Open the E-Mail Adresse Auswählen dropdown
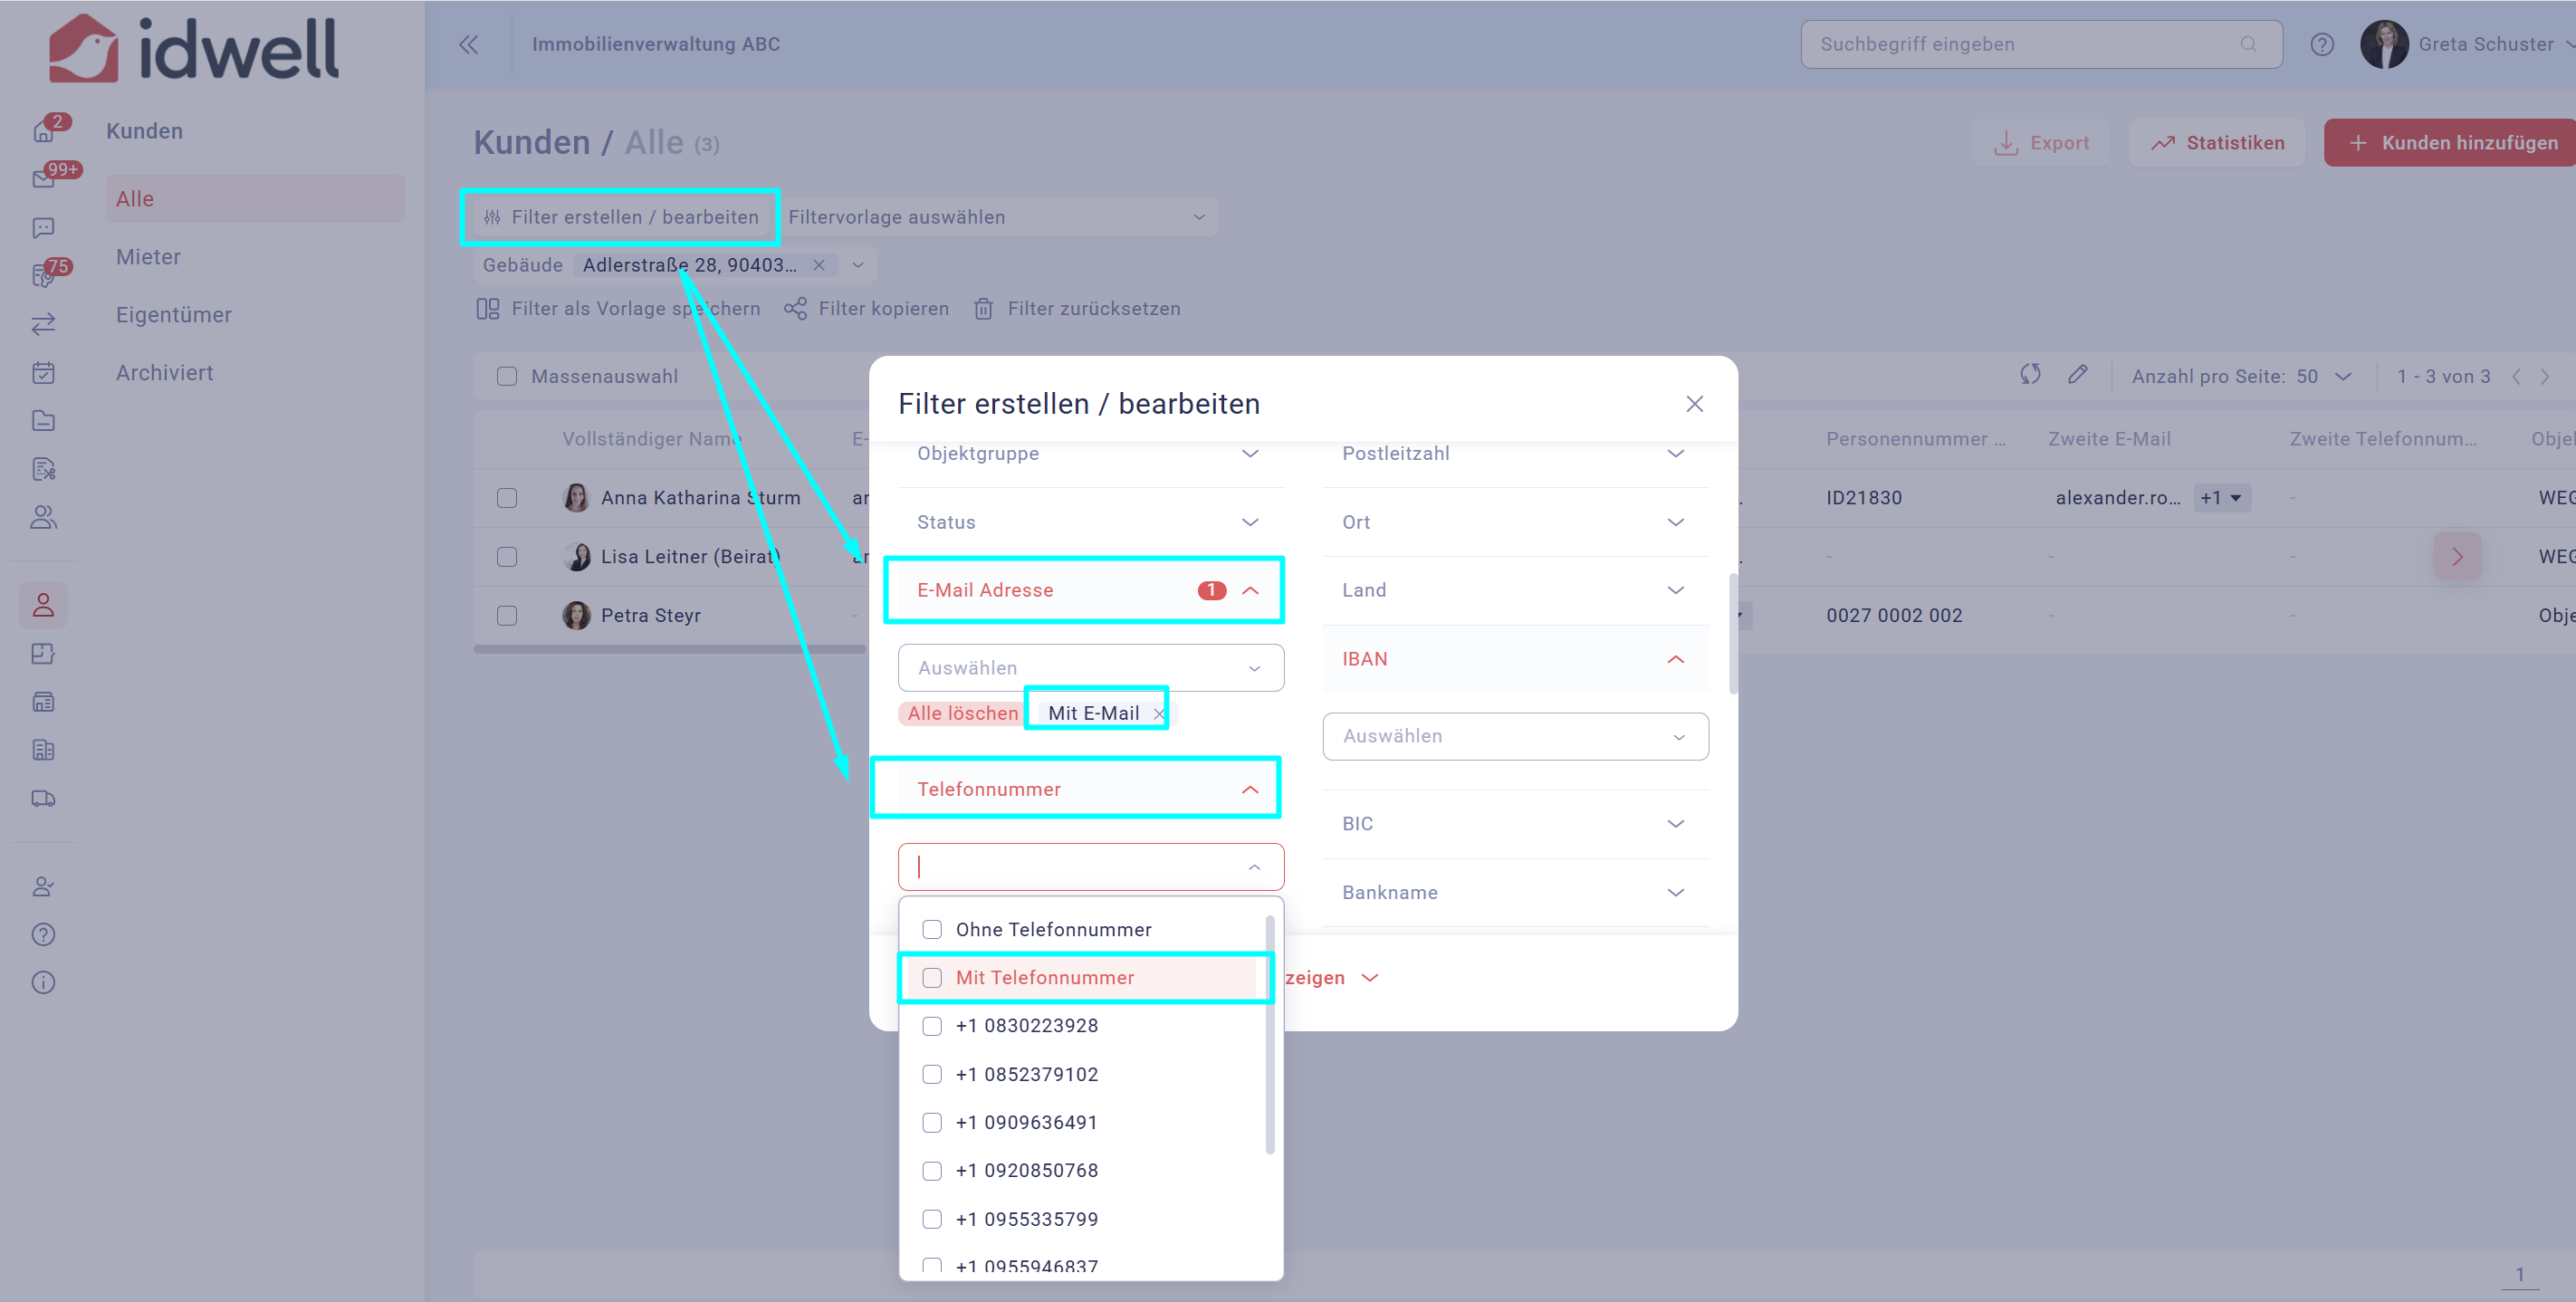This screenshot has height=1302, width=2576. pyautogui.click(x=1090, y=668)
